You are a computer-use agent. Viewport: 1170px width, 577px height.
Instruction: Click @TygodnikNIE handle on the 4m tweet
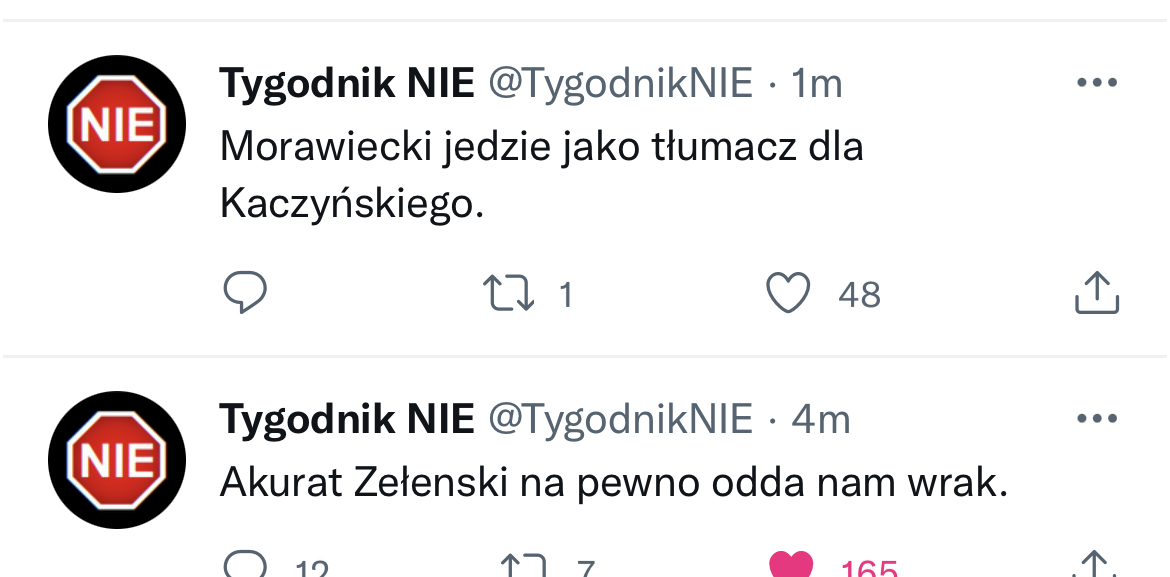(620, 420)
